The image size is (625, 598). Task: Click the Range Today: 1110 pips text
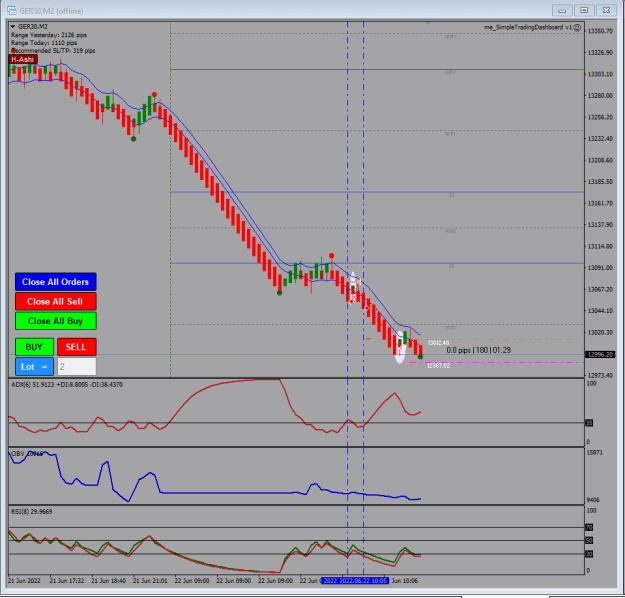tap(44, 43)
